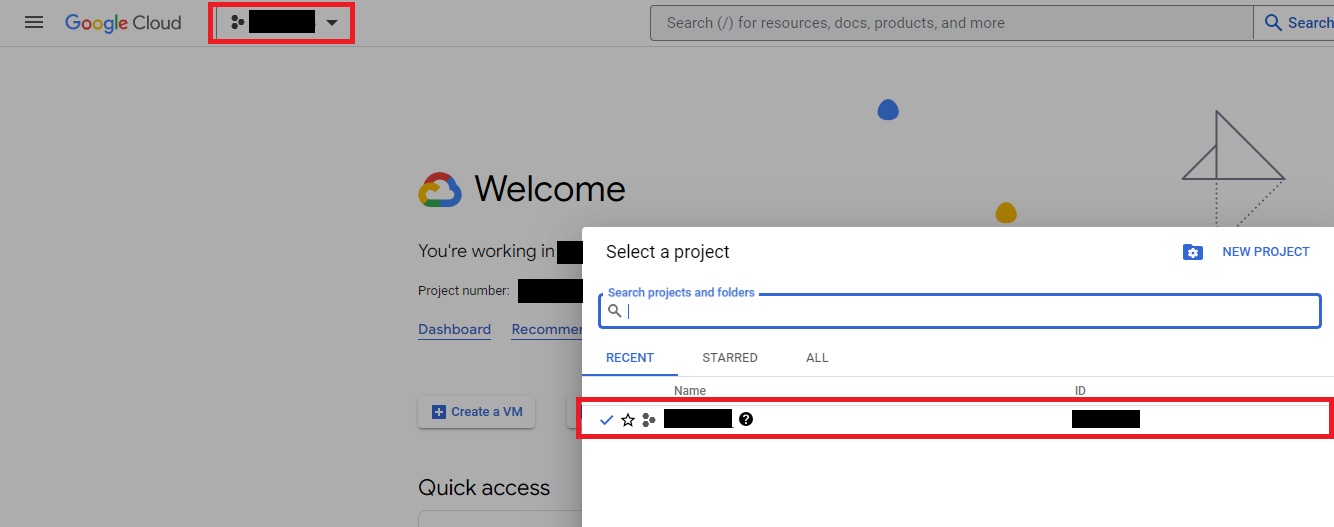Image resolution: width=1334 pixels, height=527 pixels.
Task: Open the Dashboard link
Action: (454, 329)
